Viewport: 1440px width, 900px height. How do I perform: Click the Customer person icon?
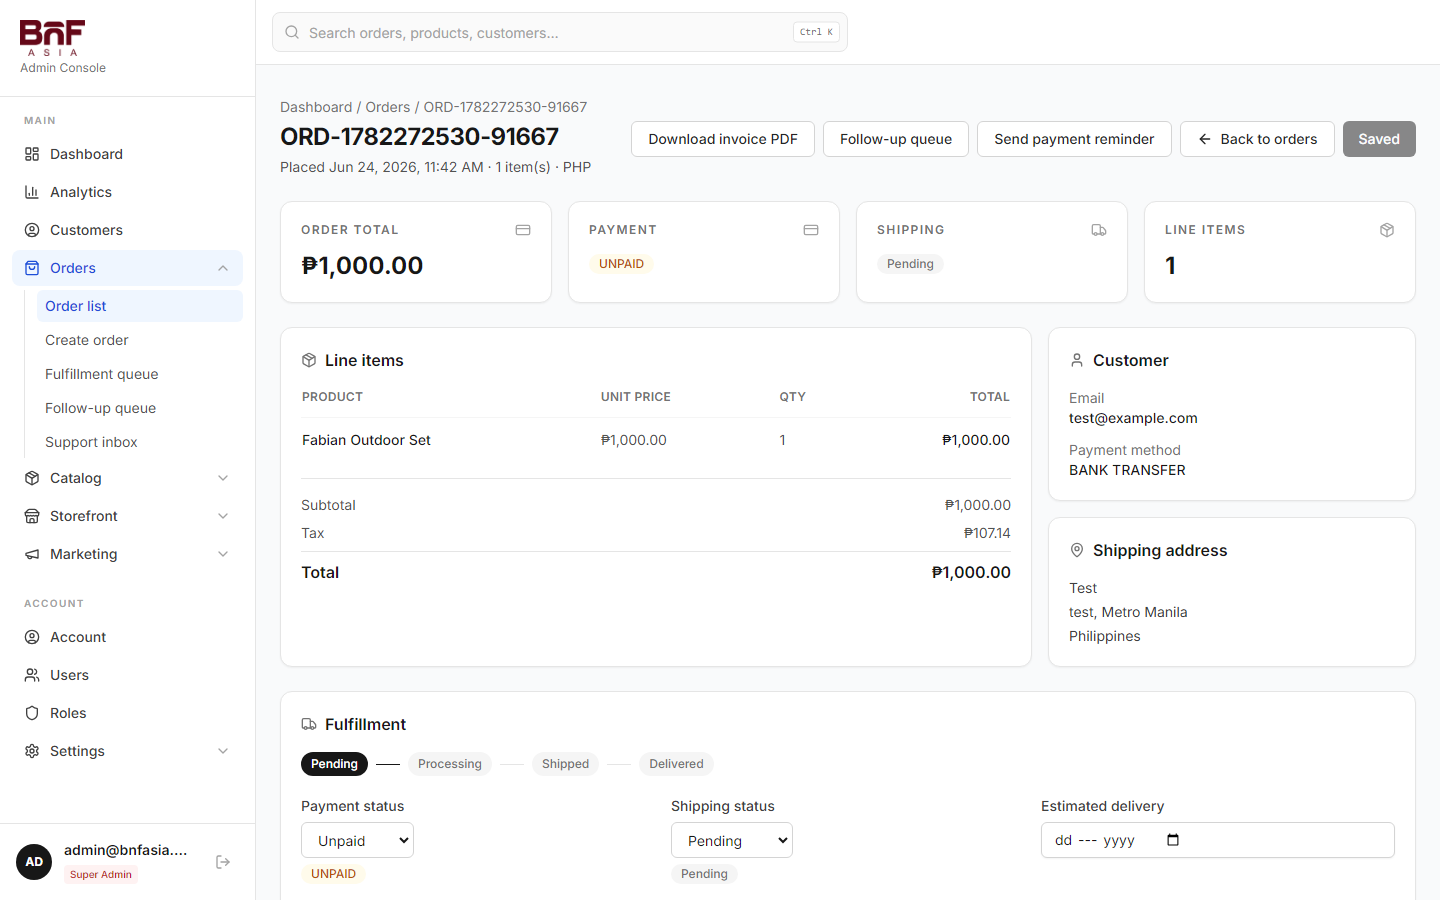(1077, 360)
